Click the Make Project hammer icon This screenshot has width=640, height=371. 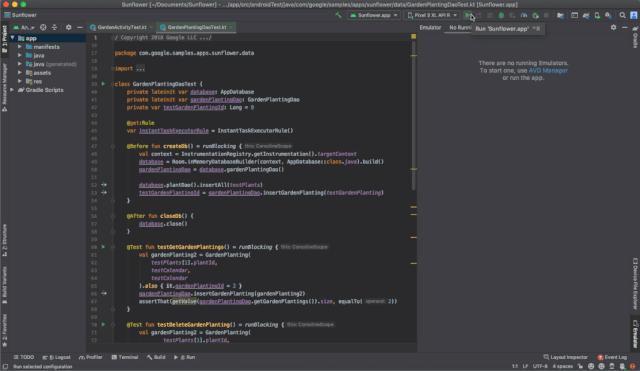pos(338,15)
